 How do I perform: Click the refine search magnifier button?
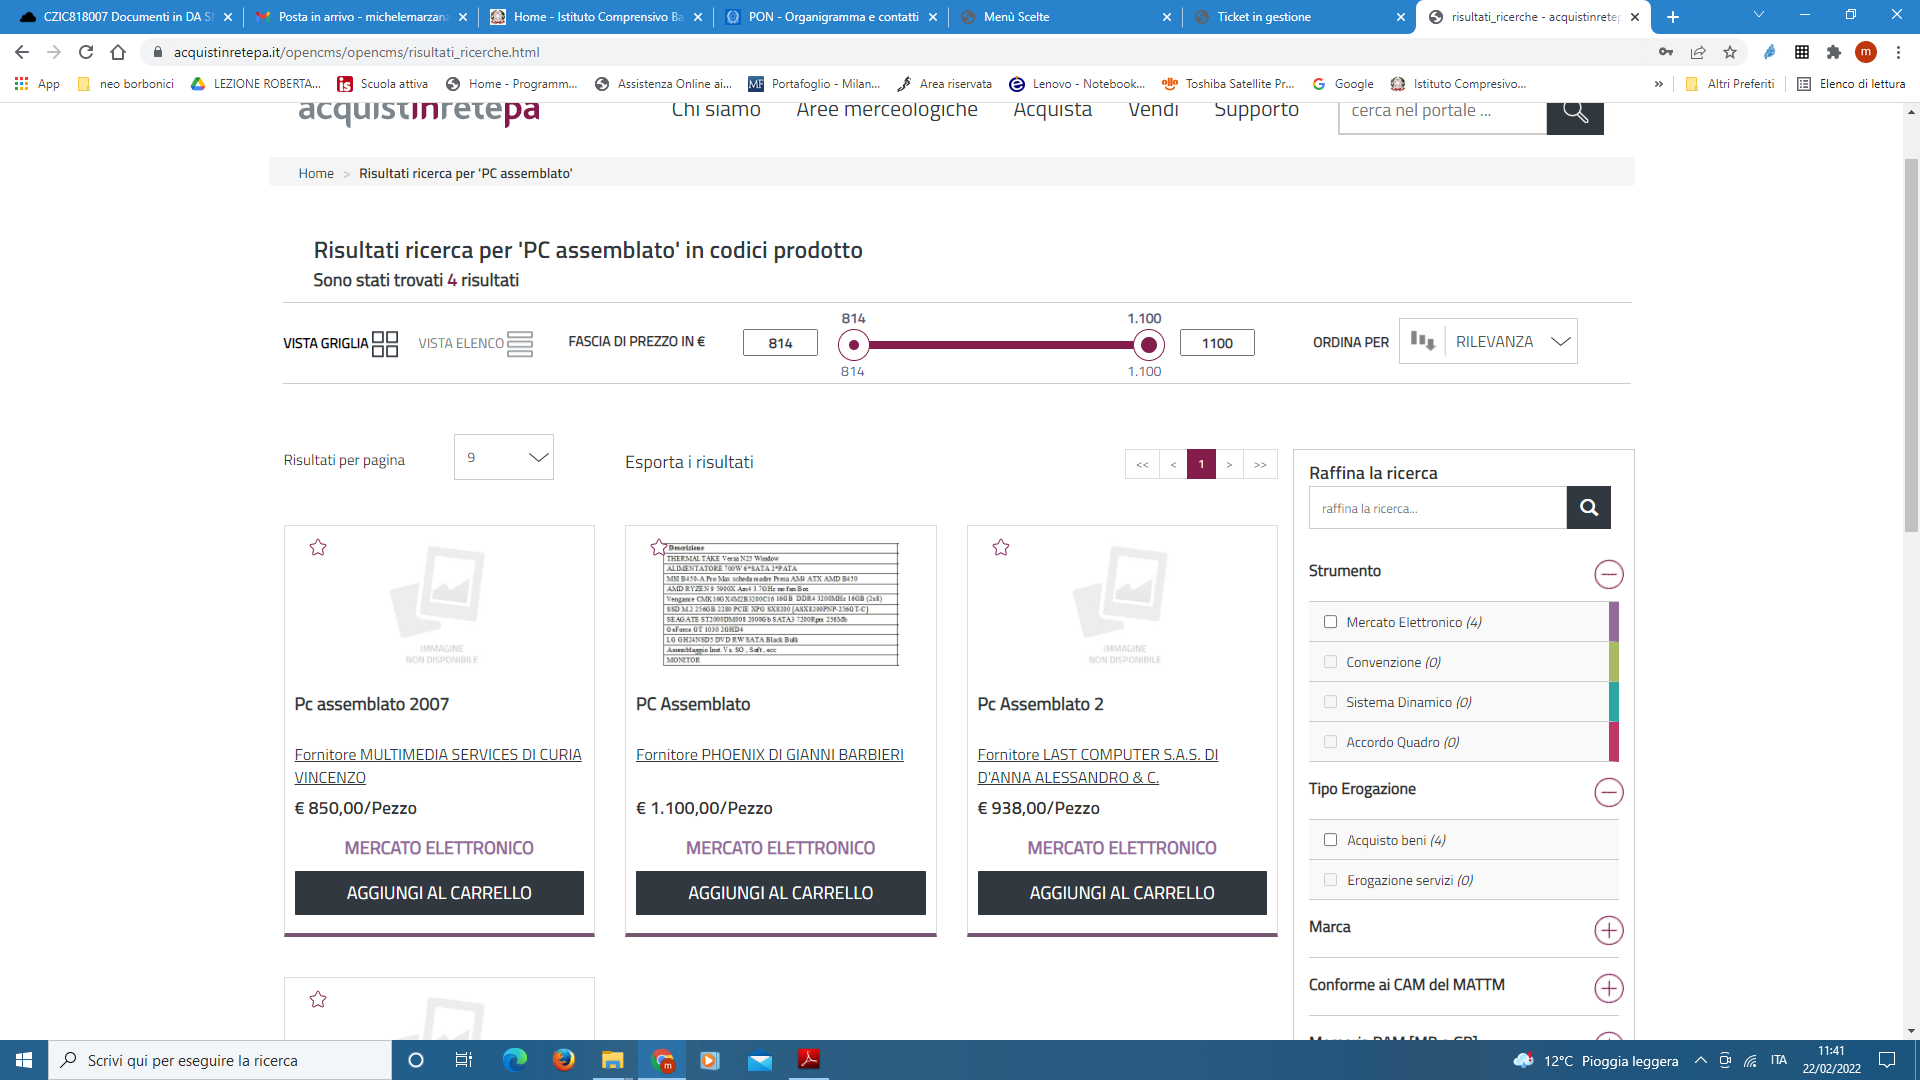[x=1588, y=508]
